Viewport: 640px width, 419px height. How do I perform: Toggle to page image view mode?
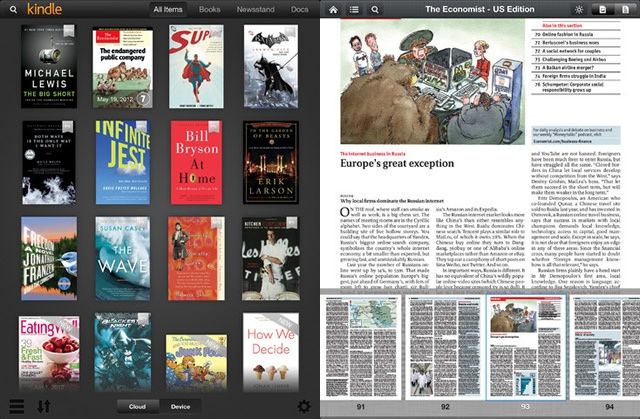tap(602, 9)
